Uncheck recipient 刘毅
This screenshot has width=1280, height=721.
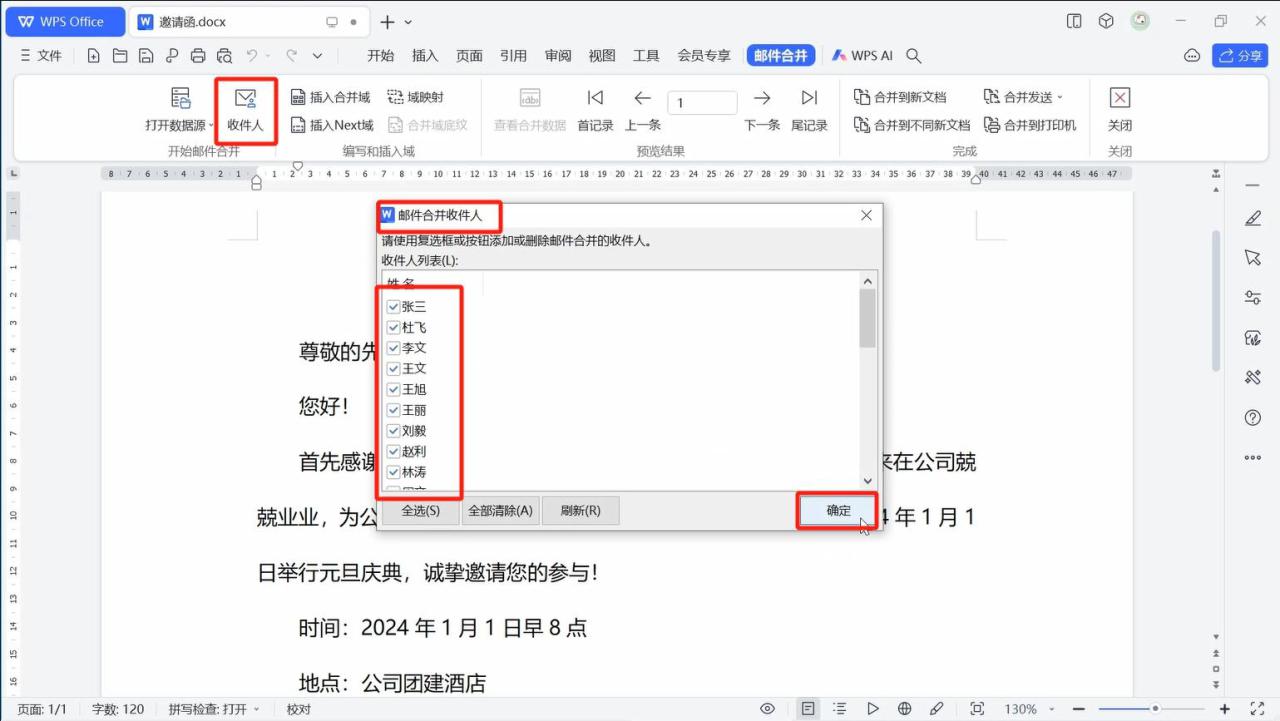click(x=393, y=431)
